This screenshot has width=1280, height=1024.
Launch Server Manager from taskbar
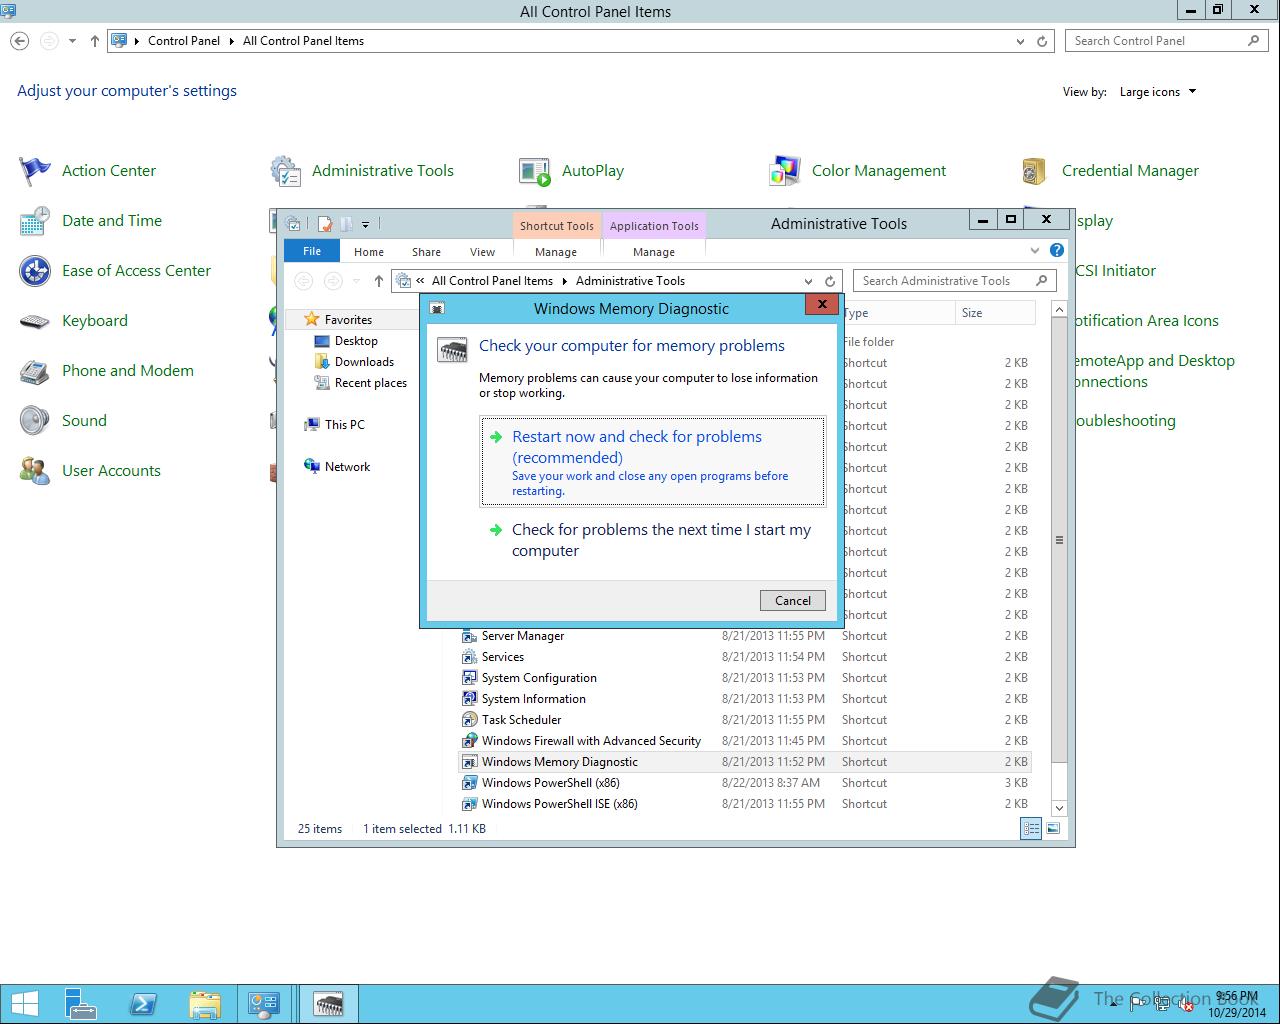(x=81, y=1004)
